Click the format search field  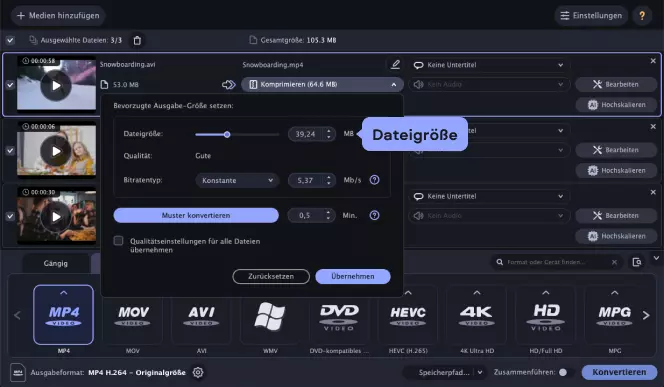click(557, 262)
